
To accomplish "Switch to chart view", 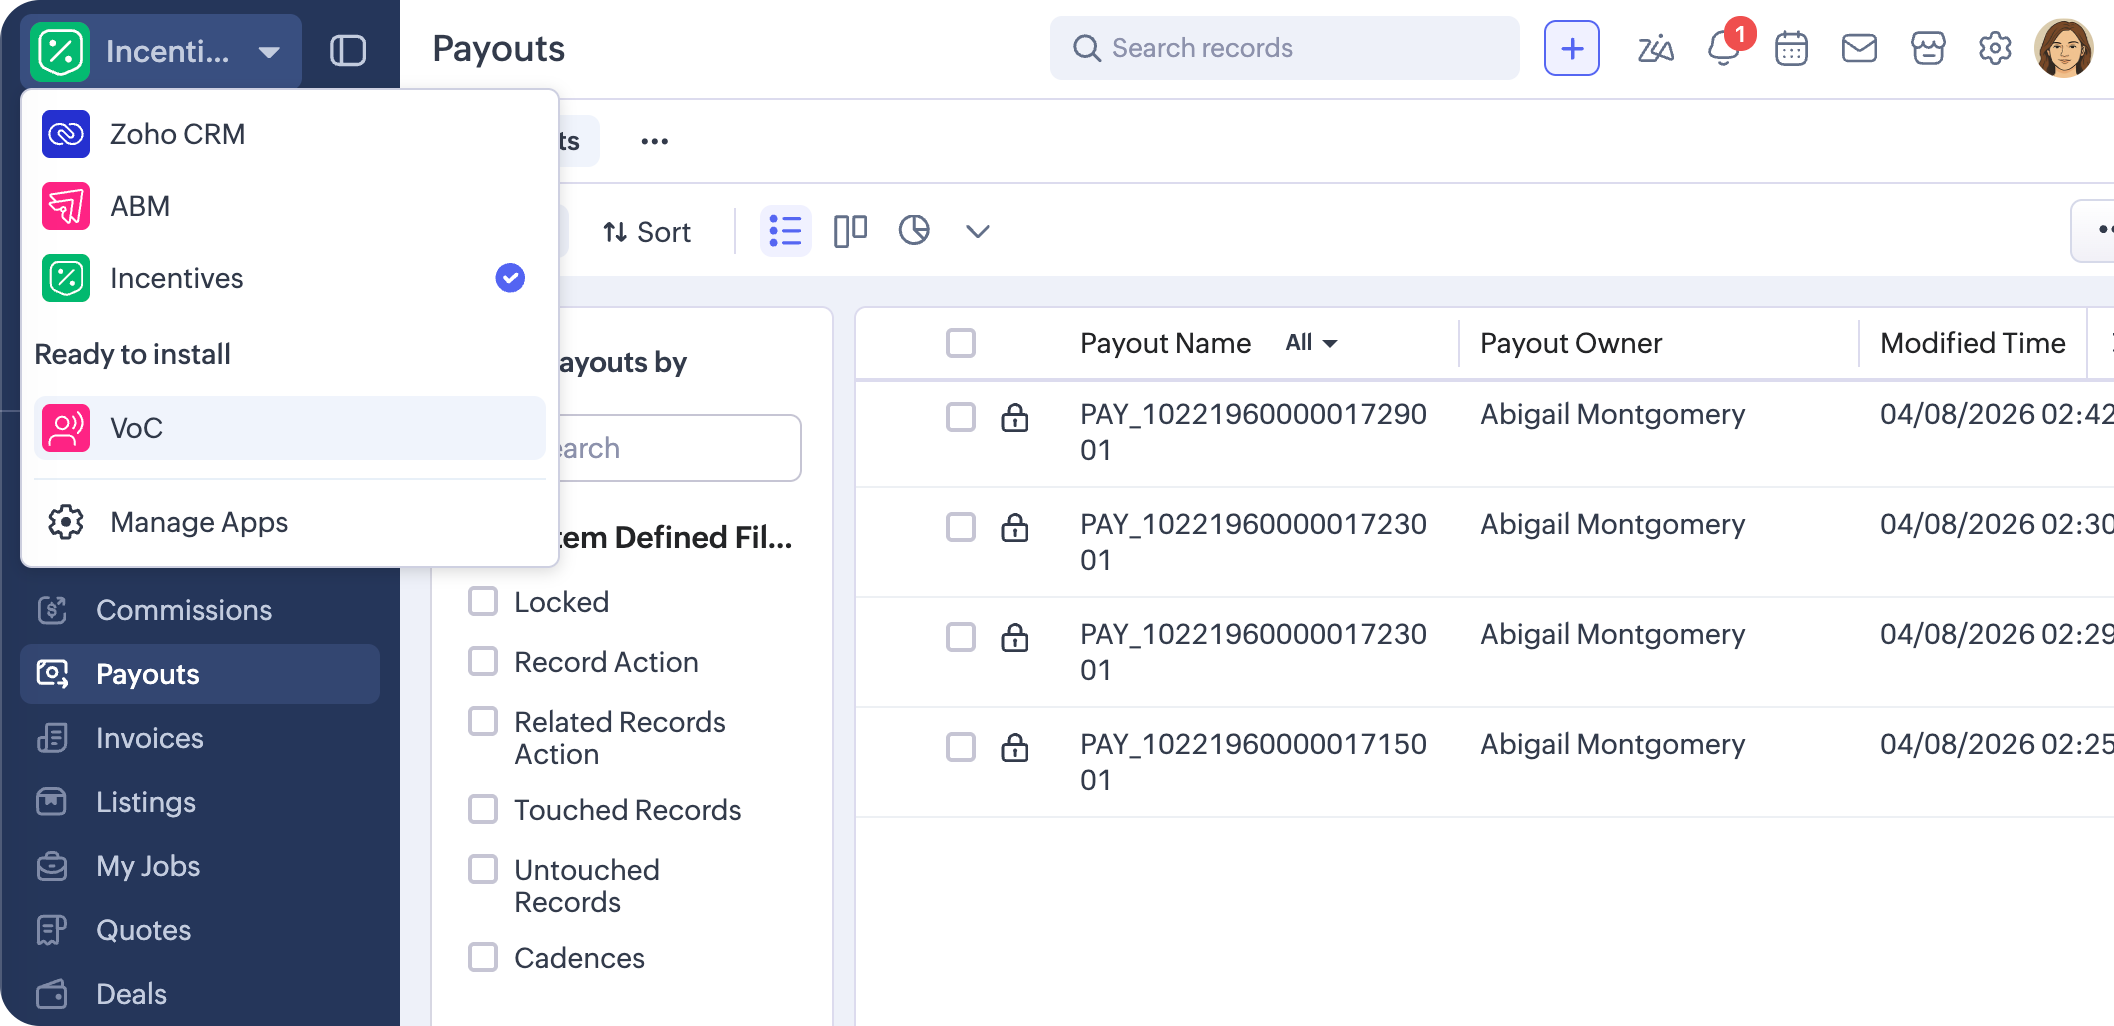I will coord(914,231).
